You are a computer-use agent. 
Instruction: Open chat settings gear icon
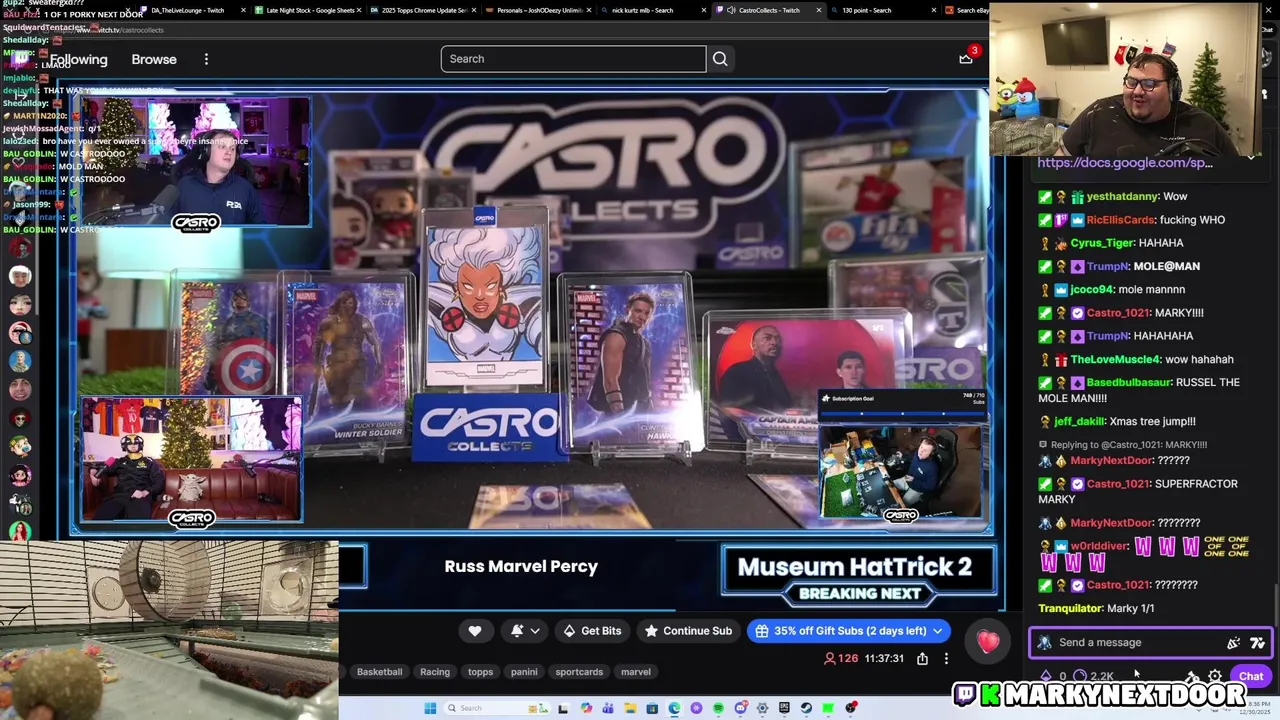1215,676
